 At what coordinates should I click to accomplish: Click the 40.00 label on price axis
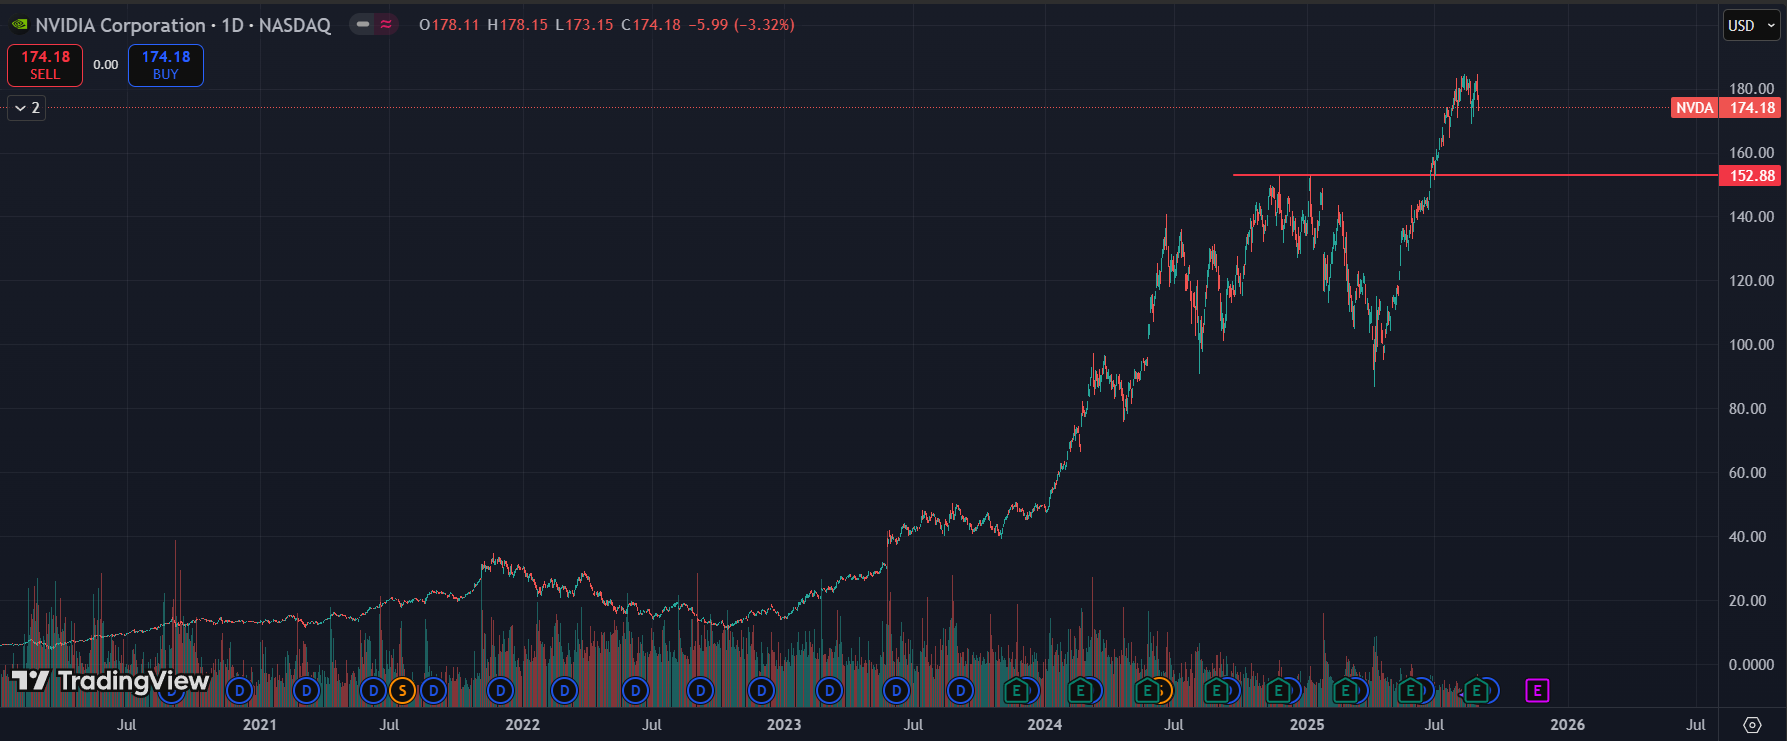(x=1748, y=537)
